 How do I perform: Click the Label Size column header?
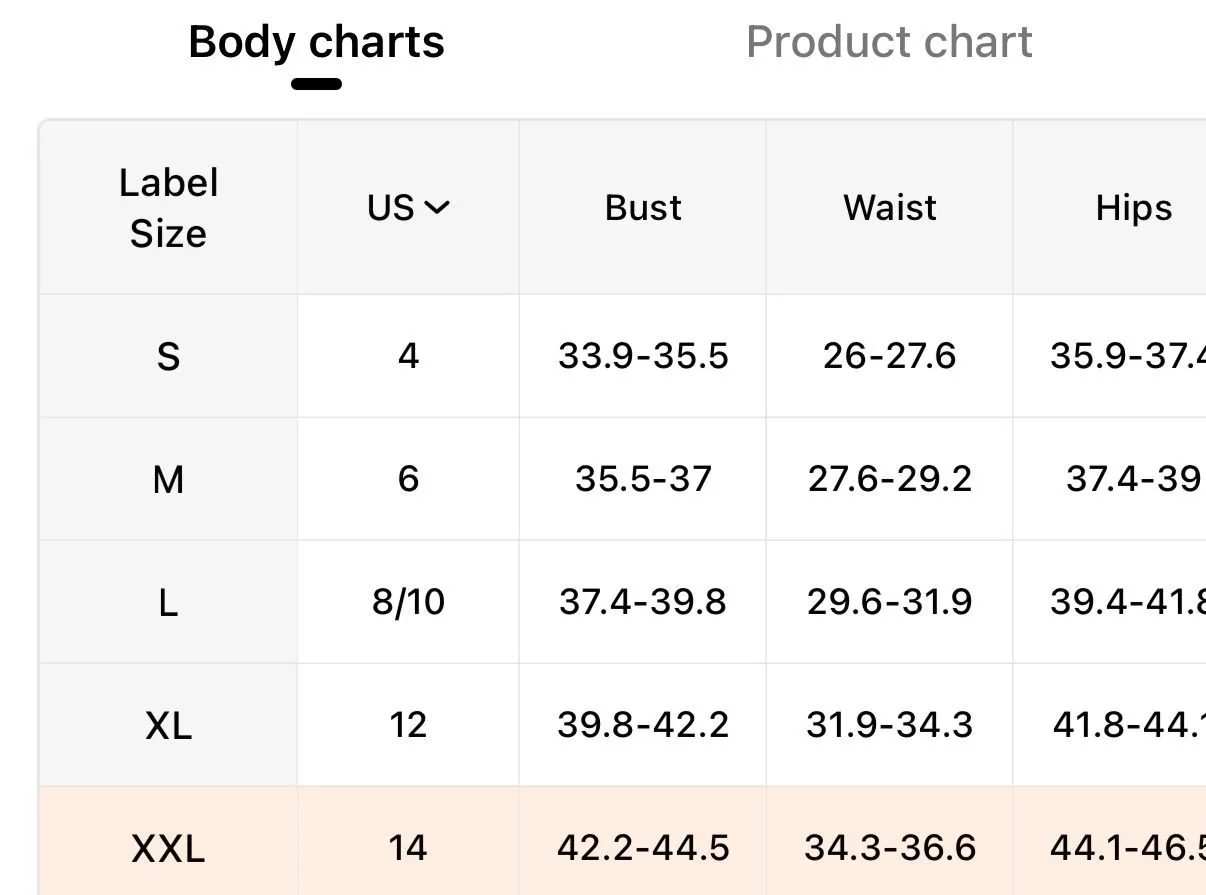tap(168, 208)
